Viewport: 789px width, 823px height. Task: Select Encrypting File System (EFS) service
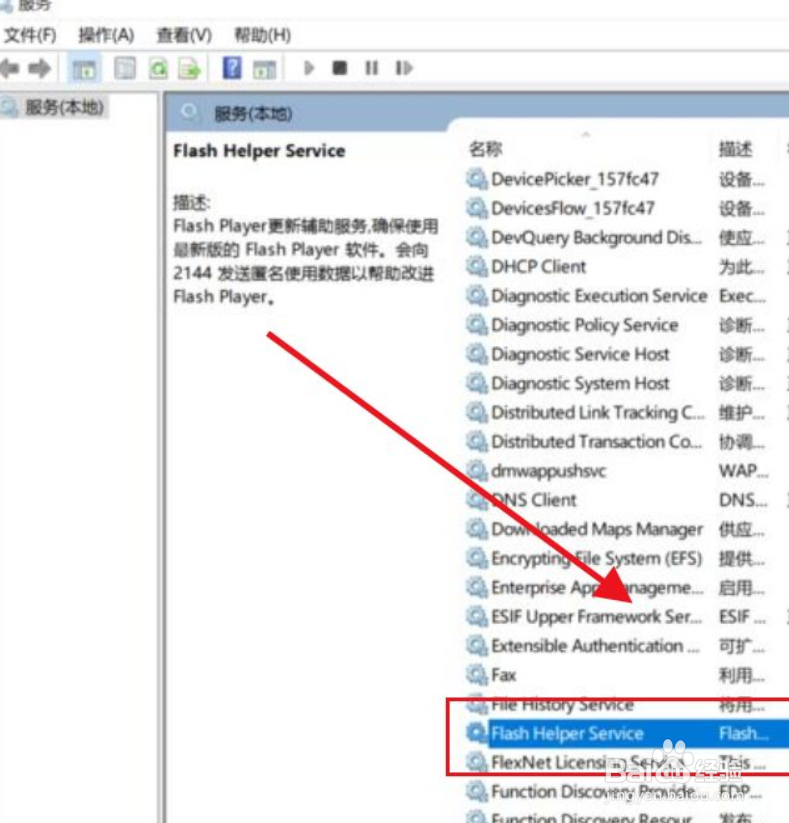tap(596, 558)
